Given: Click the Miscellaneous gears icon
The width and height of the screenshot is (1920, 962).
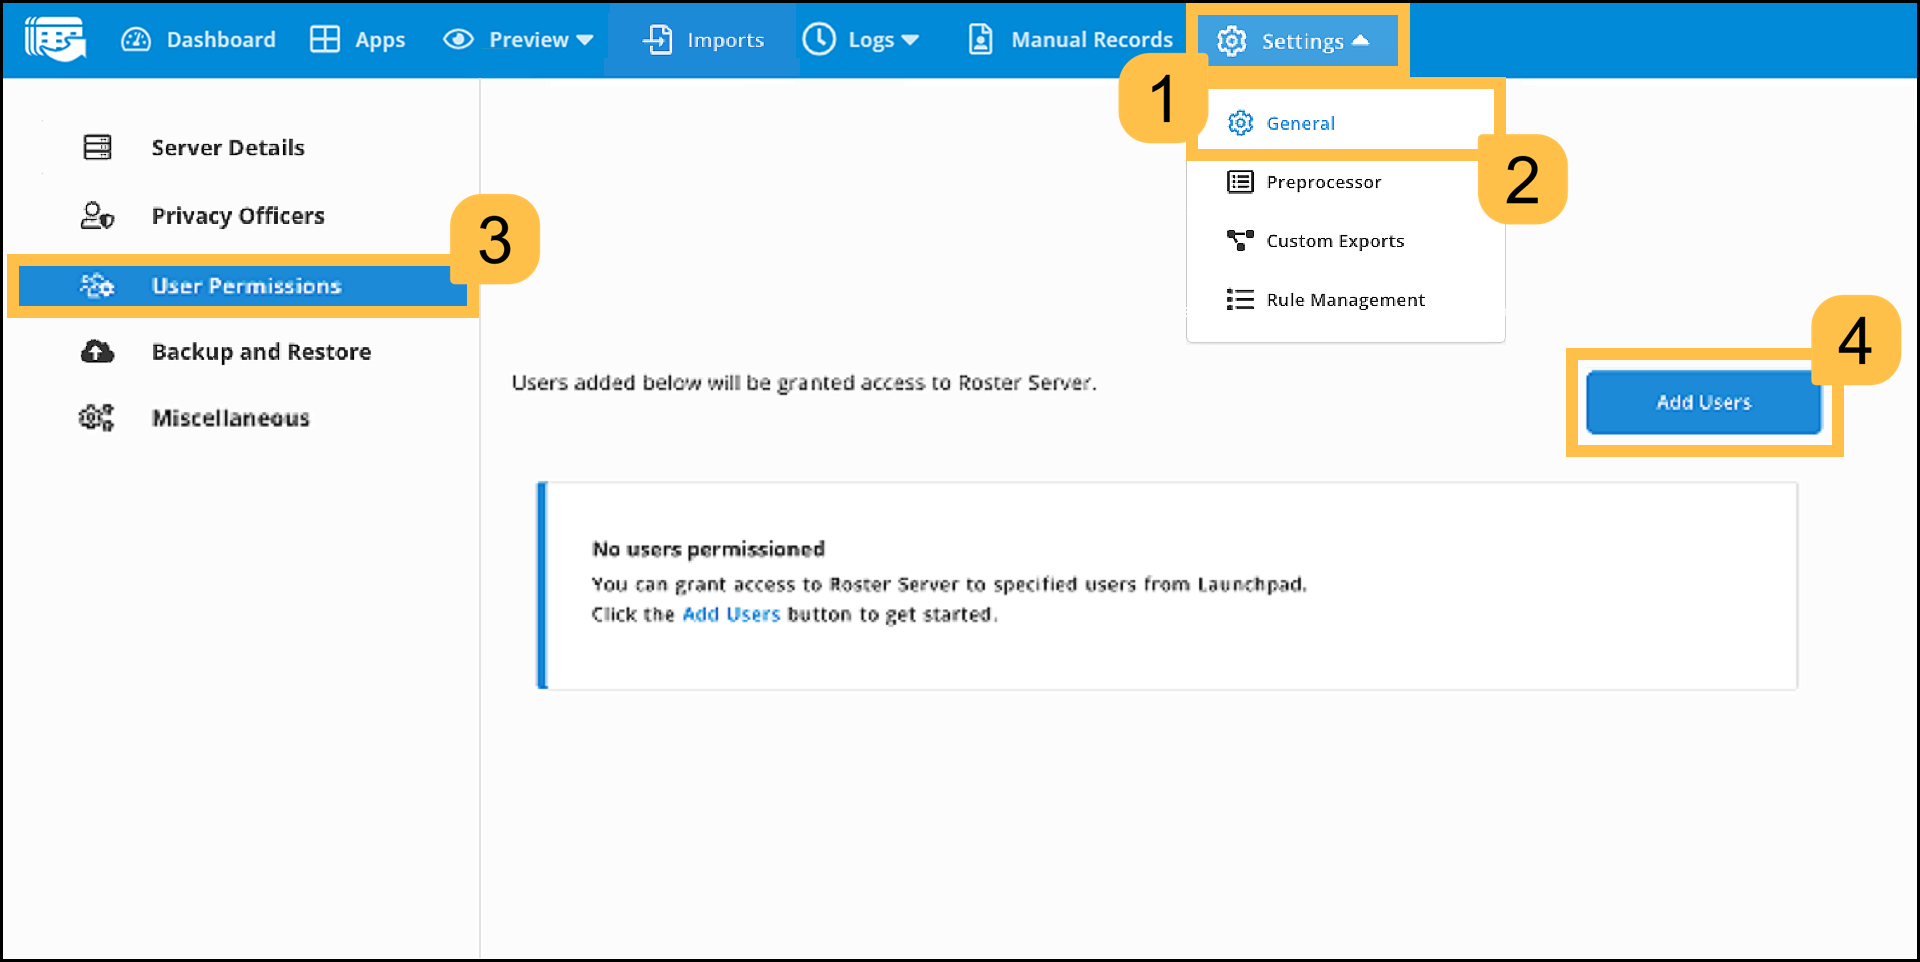Looking at the screenshot, I should [x=97, y=418].
